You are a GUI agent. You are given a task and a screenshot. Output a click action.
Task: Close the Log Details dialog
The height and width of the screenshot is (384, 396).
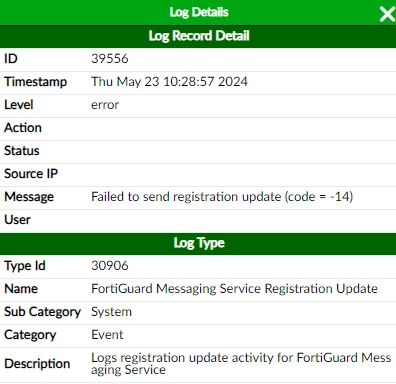click(x=387, y=14)
